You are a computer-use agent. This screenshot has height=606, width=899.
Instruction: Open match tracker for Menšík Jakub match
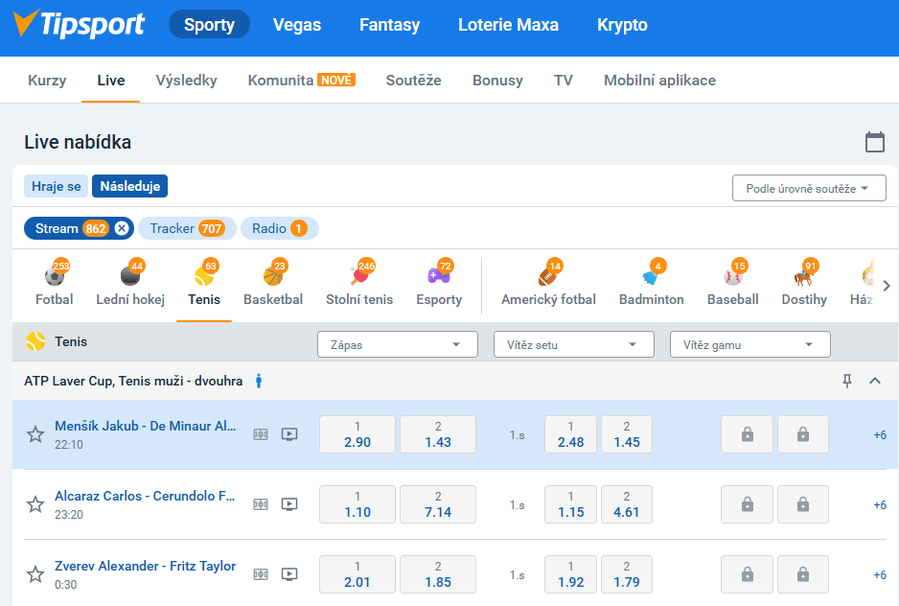pyautogui.click(x=261, y=435)
